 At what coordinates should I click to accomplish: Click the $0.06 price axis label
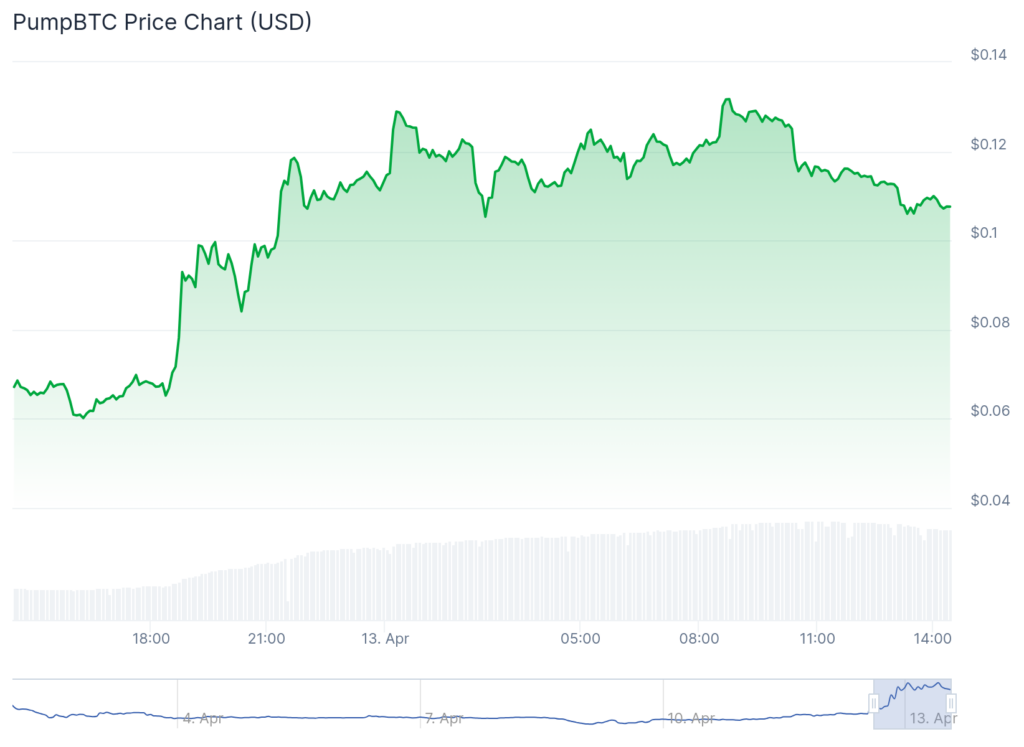point(988,411)
